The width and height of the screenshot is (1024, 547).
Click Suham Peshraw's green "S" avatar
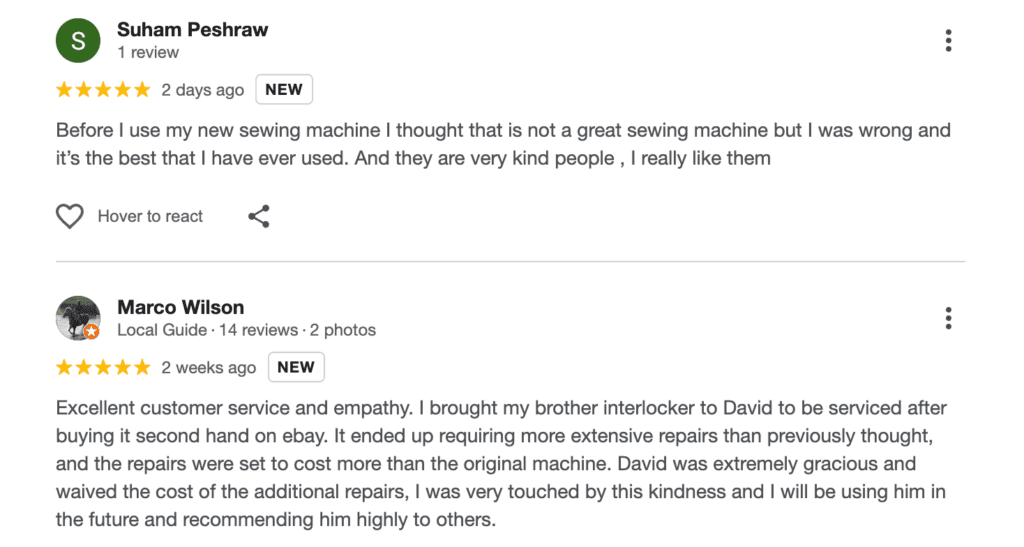point(78,41)
